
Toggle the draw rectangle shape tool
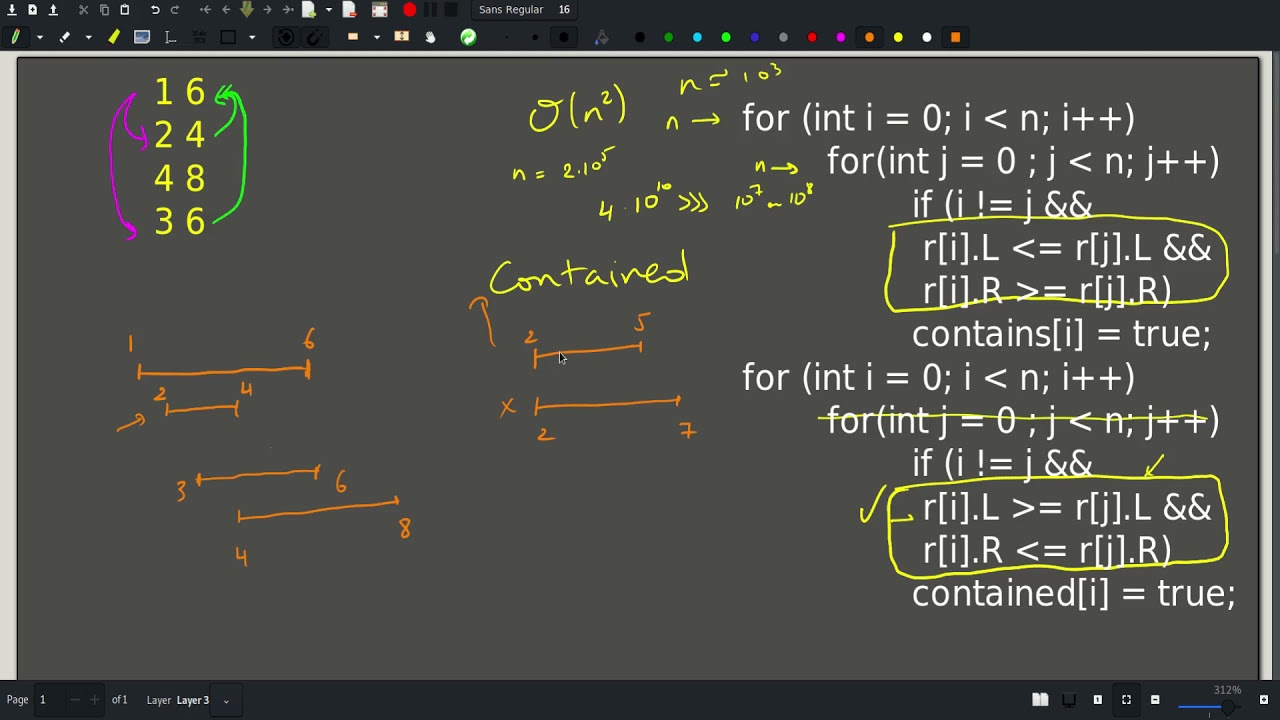tap(228, 37)
